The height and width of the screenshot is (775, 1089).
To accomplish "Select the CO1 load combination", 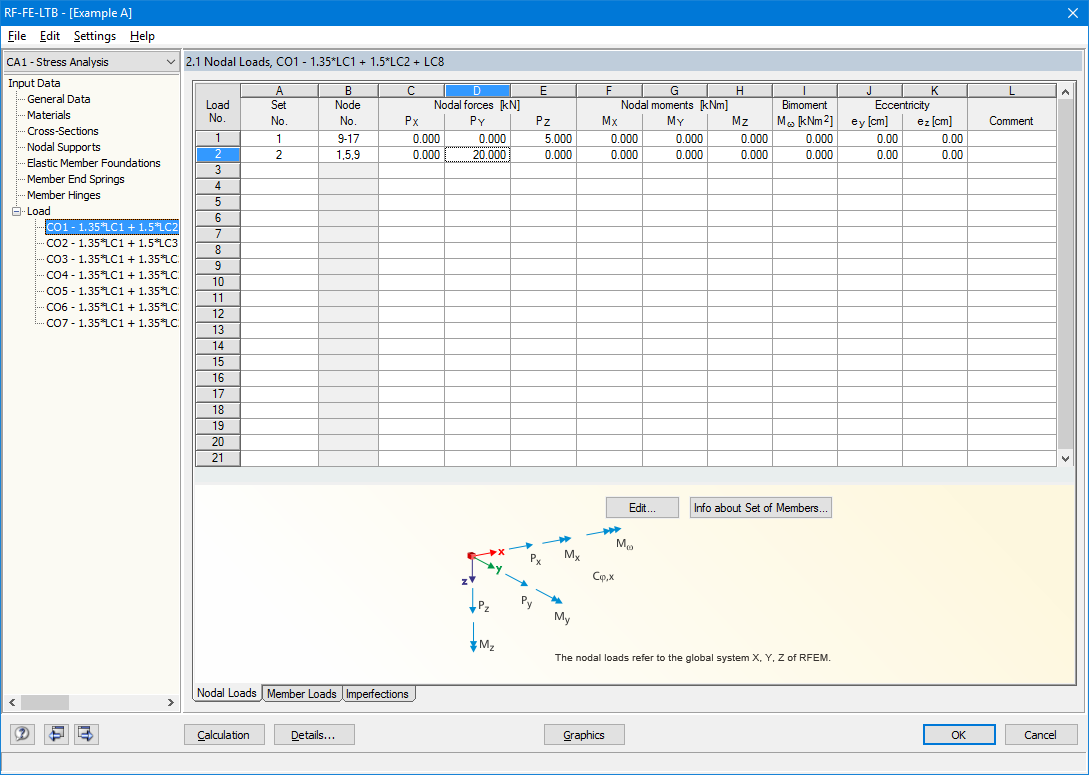I will [x=112, y=227].
